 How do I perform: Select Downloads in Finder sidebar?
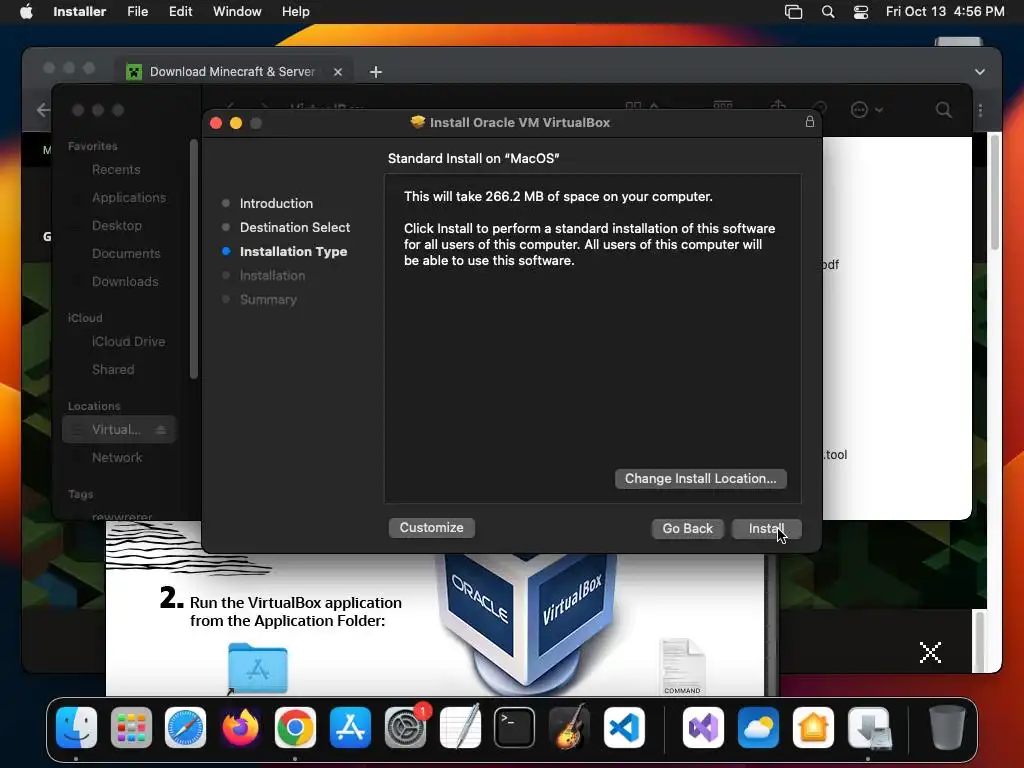[125, 282]
